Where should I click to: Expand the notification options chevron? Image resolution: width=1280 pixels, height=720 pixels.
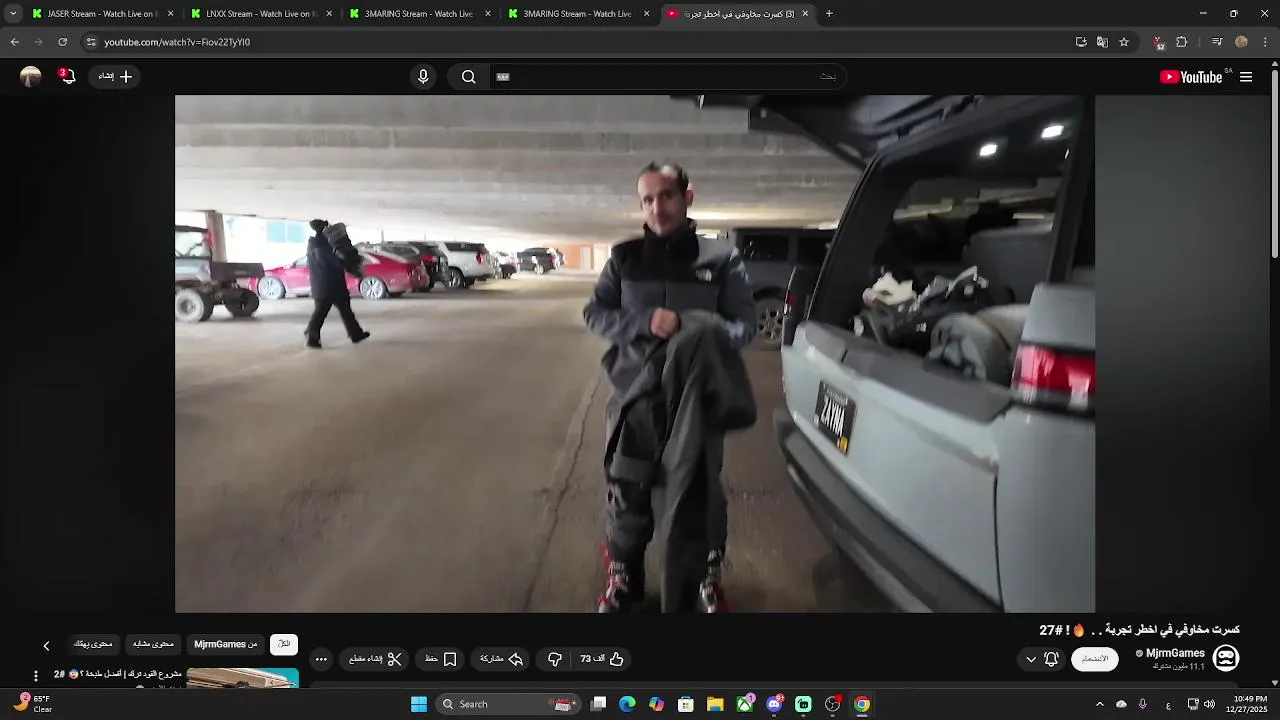[x=1030, y=659]
